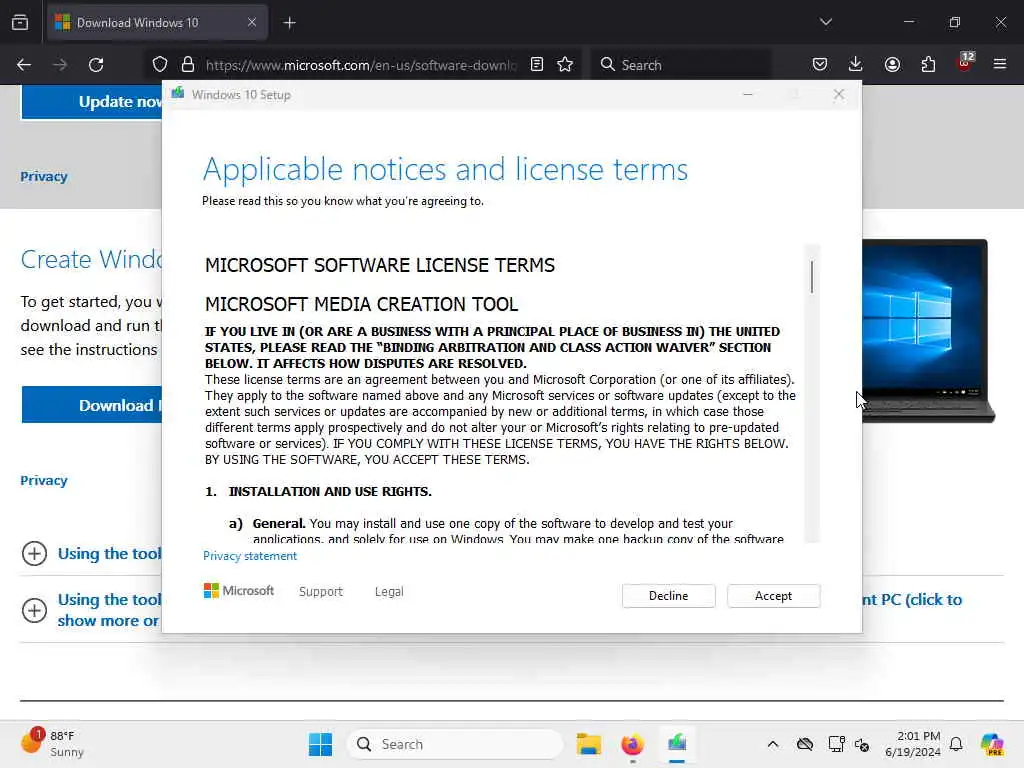Open the Firefox hamburger menu
Image resolution: width=1024 pixels, height=768 pixels.
1000,64
